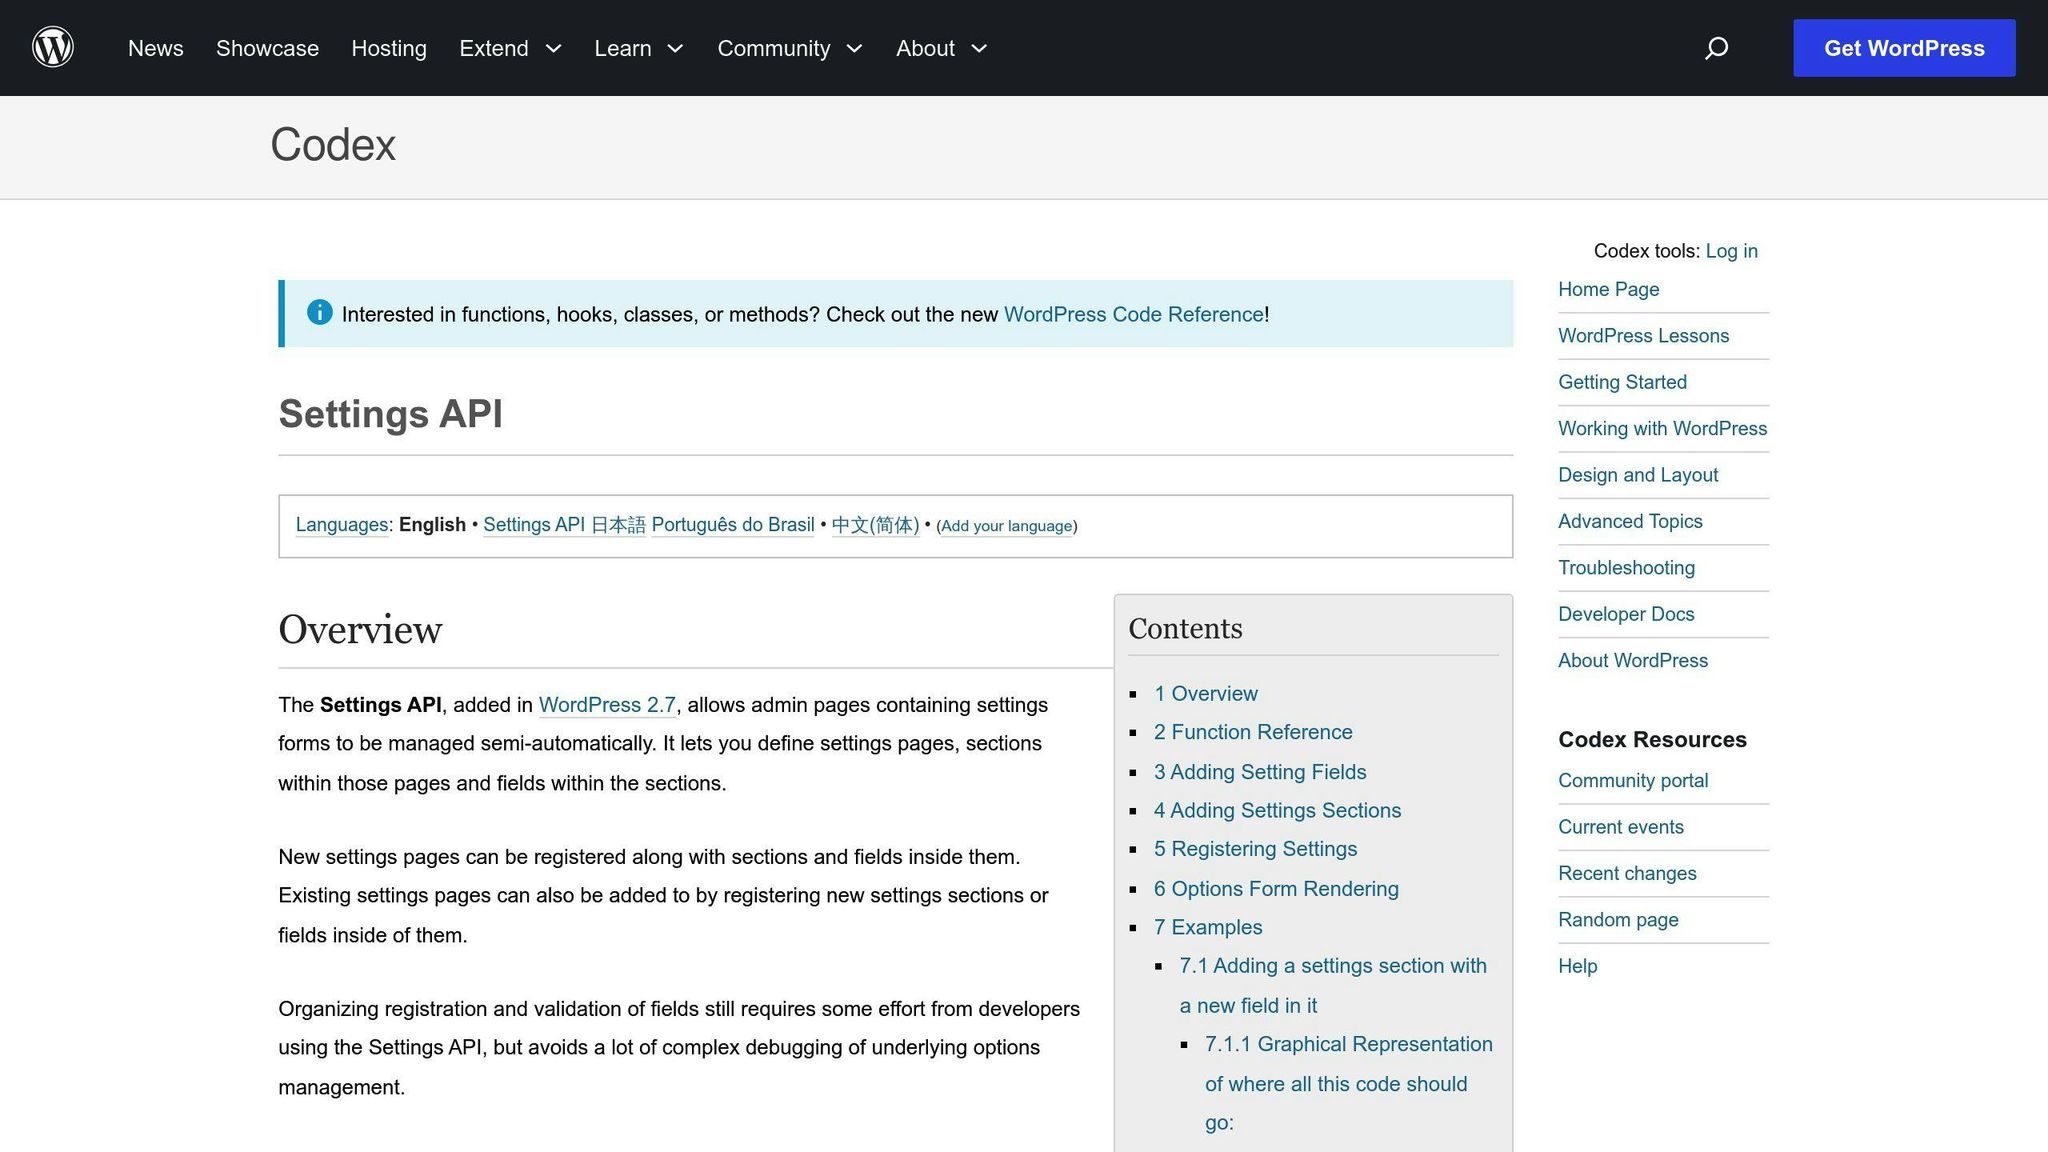Go to Home Page in sidebar

[x=1609, y=289]
